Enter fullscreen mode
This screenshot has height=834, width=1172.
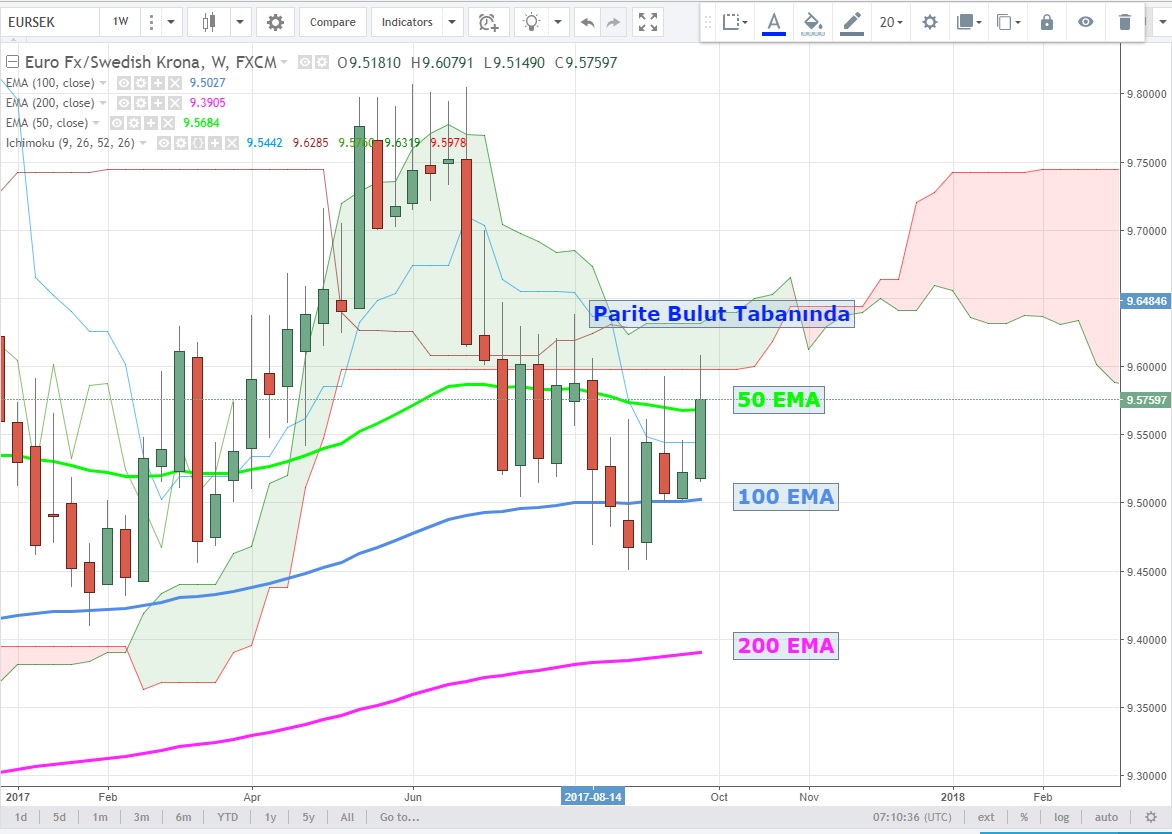[x=648, y=22]
